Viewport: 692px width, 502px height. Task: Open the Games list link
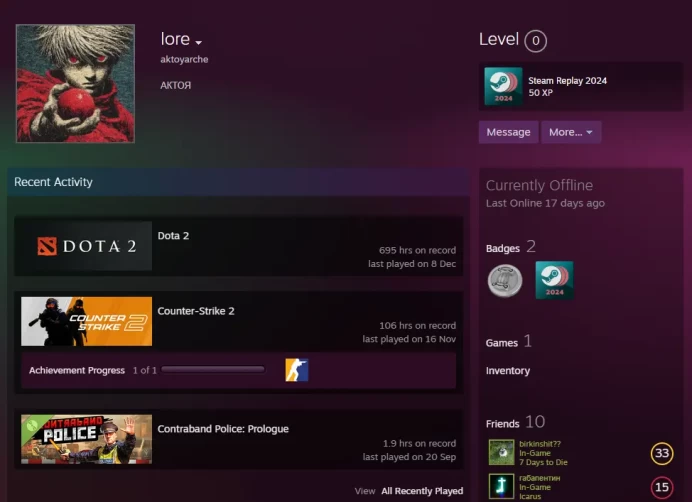[x=501, y=343]
